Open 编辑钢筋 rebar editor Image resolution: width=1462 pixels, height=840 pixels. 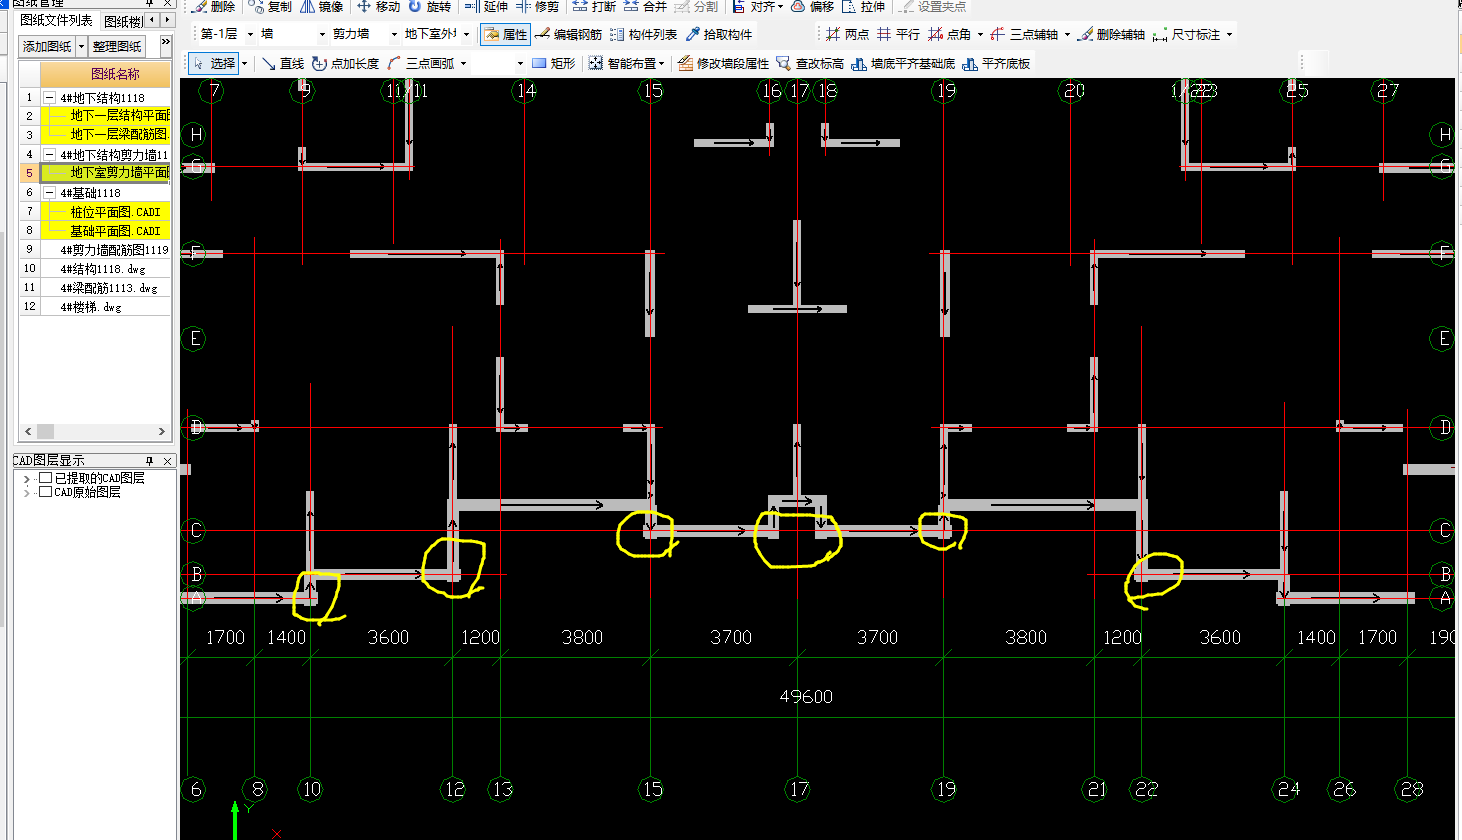(569, 34)
